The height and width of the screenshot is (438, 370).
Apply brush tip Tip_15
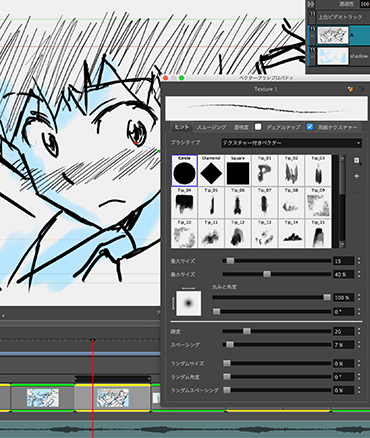[318, 233]
